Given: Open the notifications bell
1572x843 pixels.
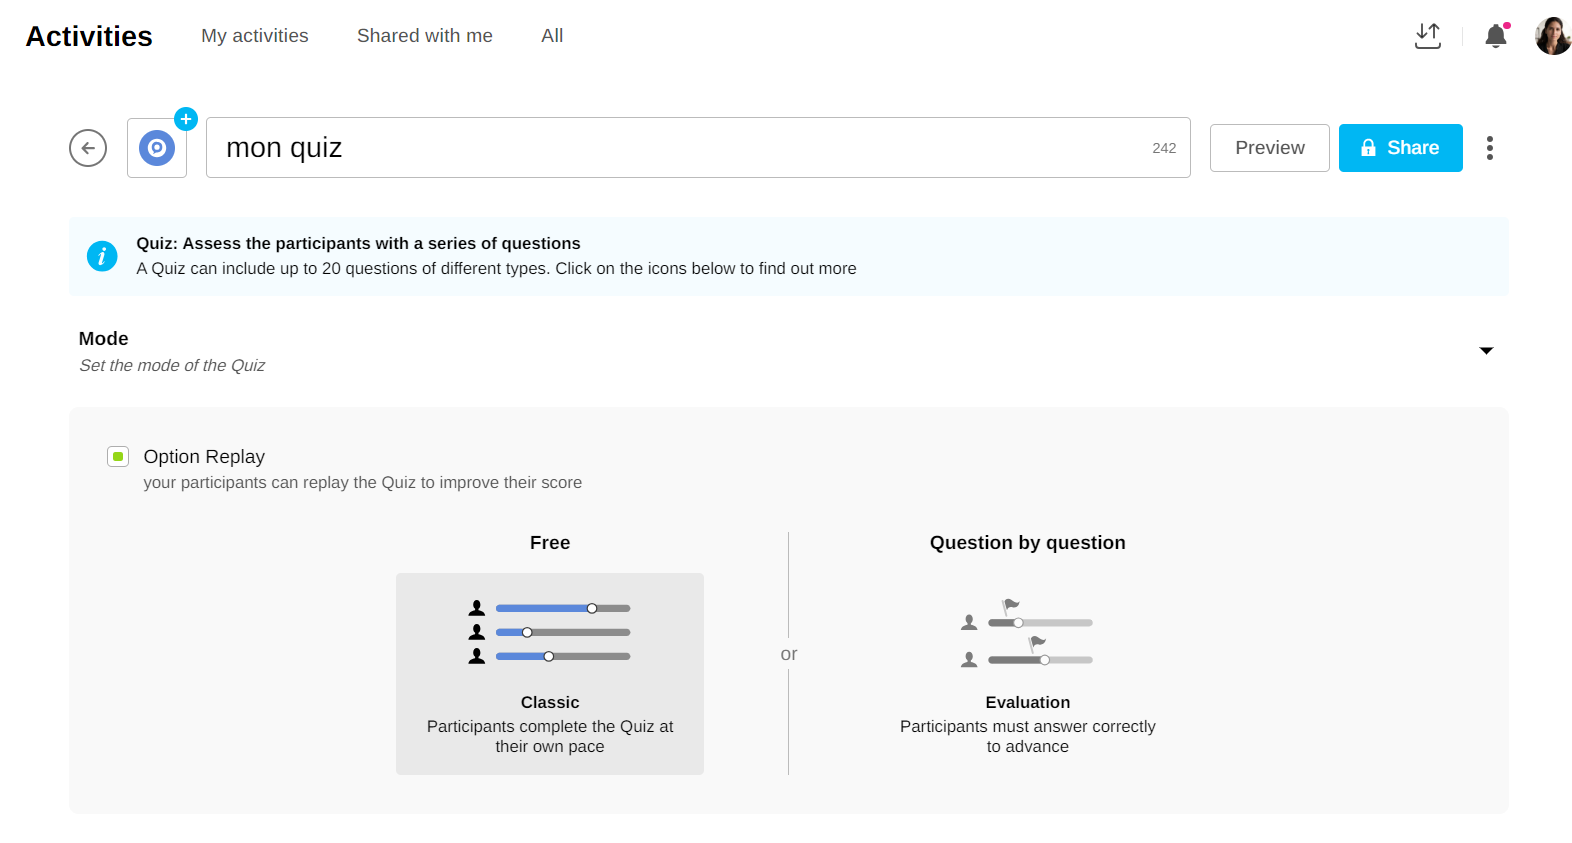Looking at the screenshot, I should click(x=1496, y=36).
